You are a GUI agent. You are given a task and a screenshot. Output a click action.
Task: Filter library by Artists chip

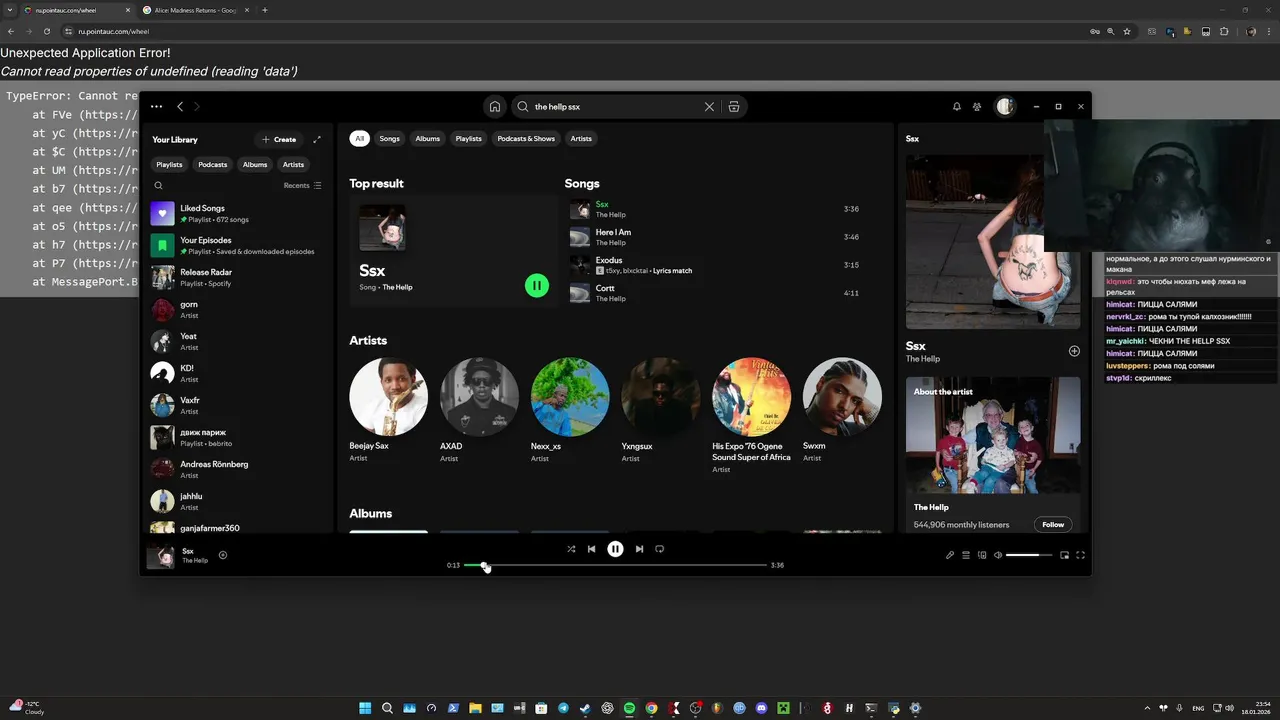pos(293,164)
